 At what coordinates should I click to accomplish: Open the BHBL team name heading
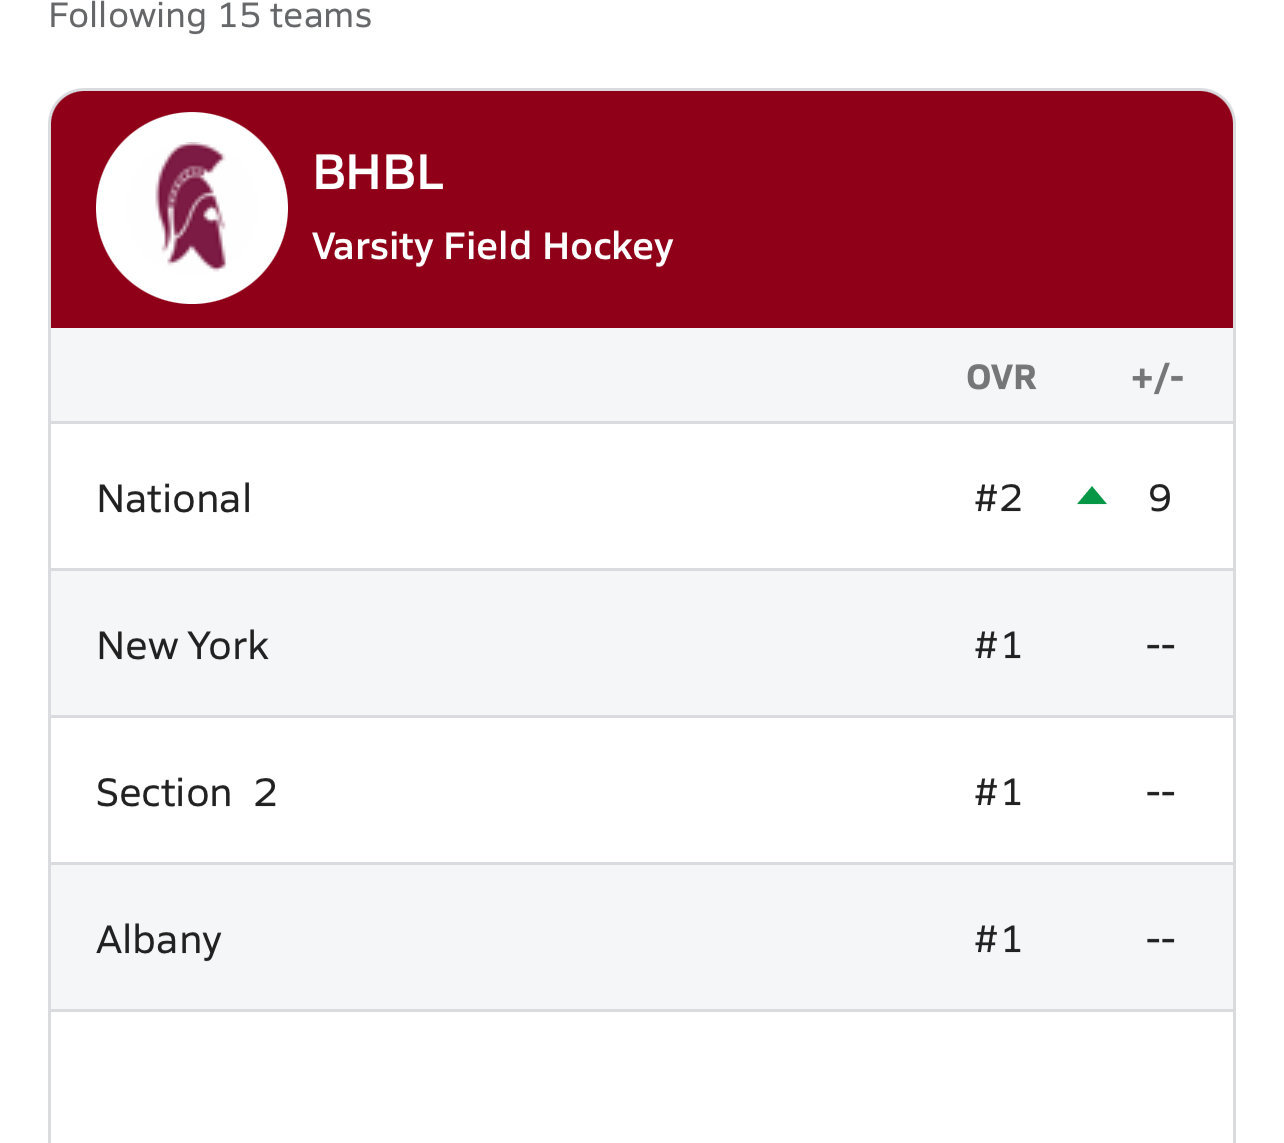378,172
